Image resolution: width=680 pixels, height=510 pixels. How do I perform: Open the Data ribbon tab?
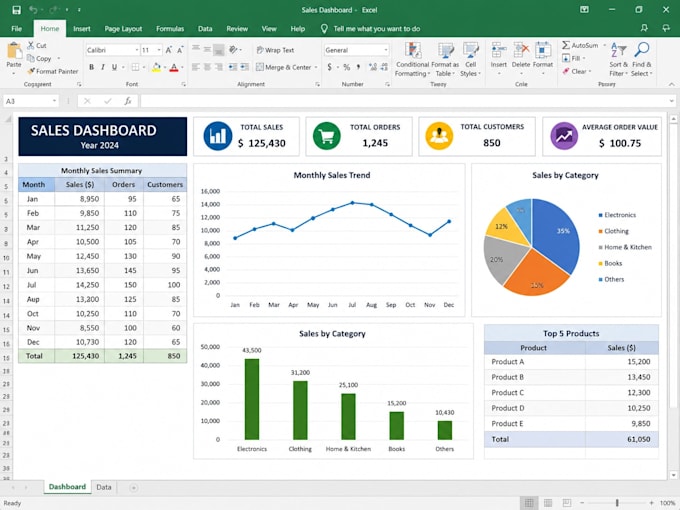click(x=205, y=29)
